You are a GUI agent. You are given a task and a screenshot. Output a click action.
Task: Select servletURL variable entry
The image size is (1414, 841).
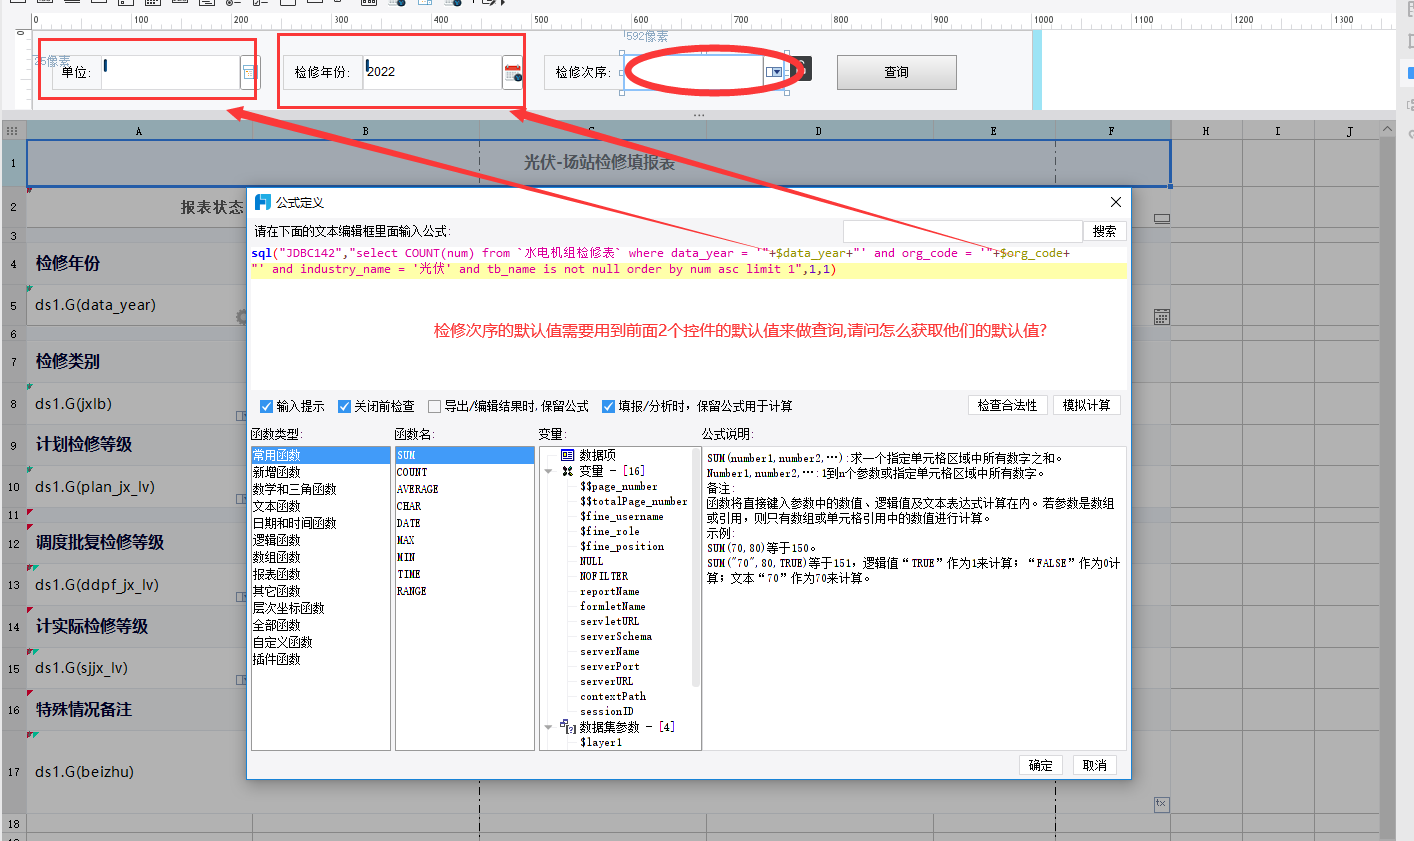tap(609, 621)
